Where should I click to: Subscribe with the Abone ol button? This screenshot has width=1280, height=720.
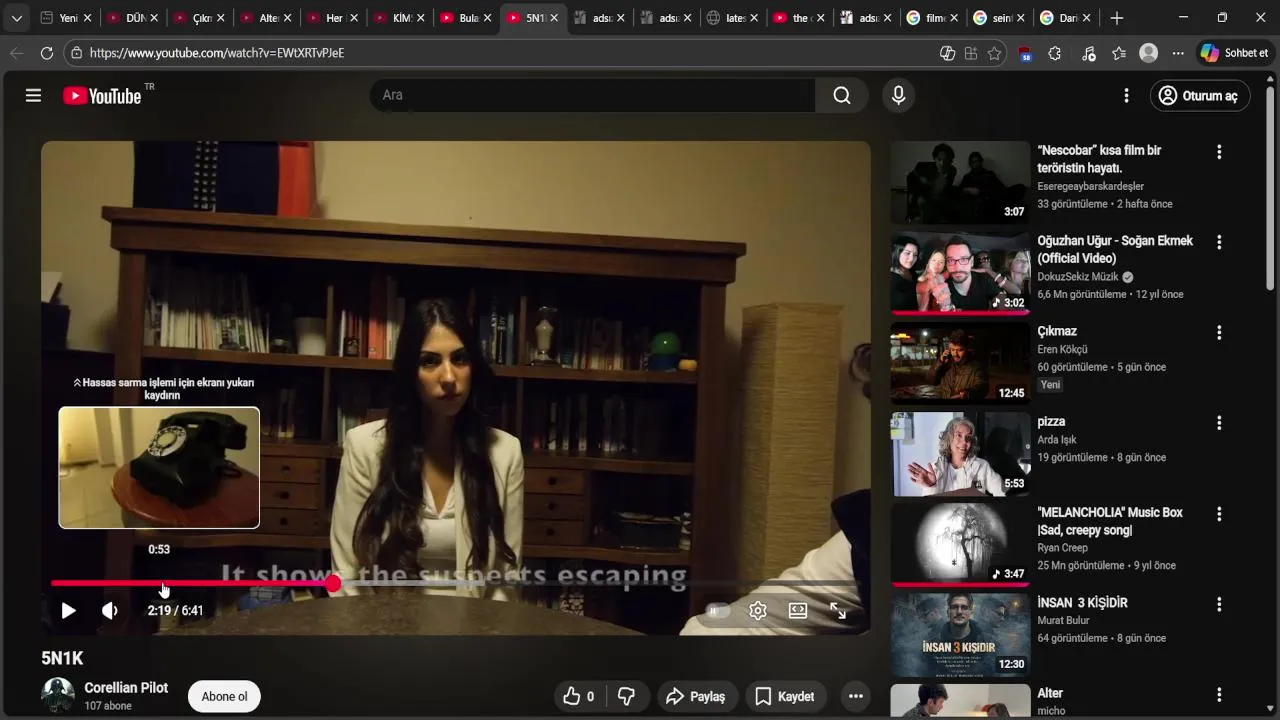pyautogui.click(x=224, y=696)
